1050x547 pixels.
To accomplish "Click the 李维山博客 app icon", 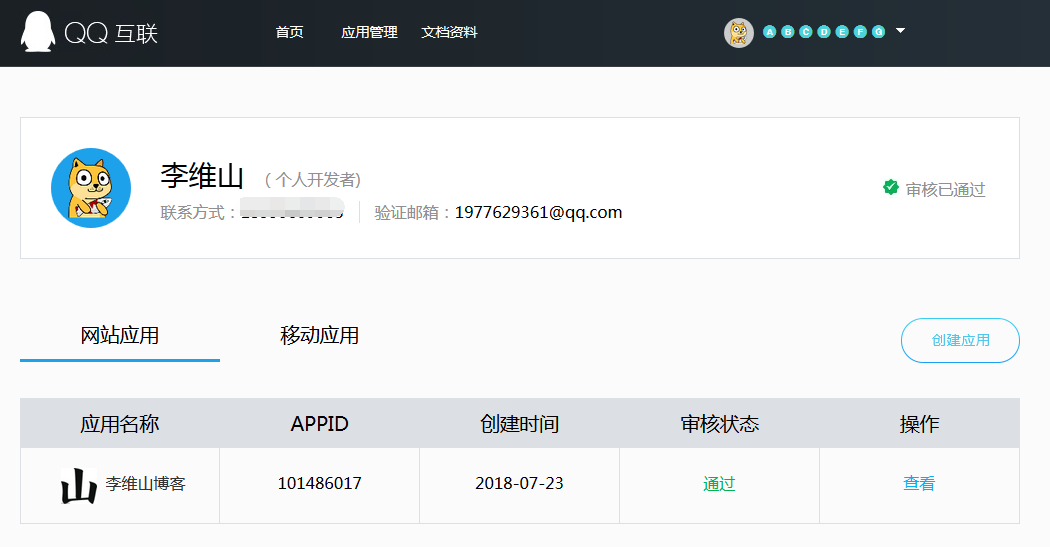I will point(79,485).
